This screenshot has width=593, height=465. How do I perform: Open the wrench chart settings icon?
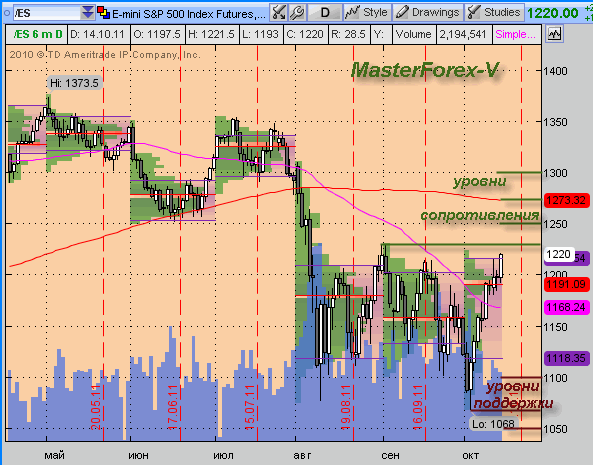pyautogui.click(x=297, y=13)
